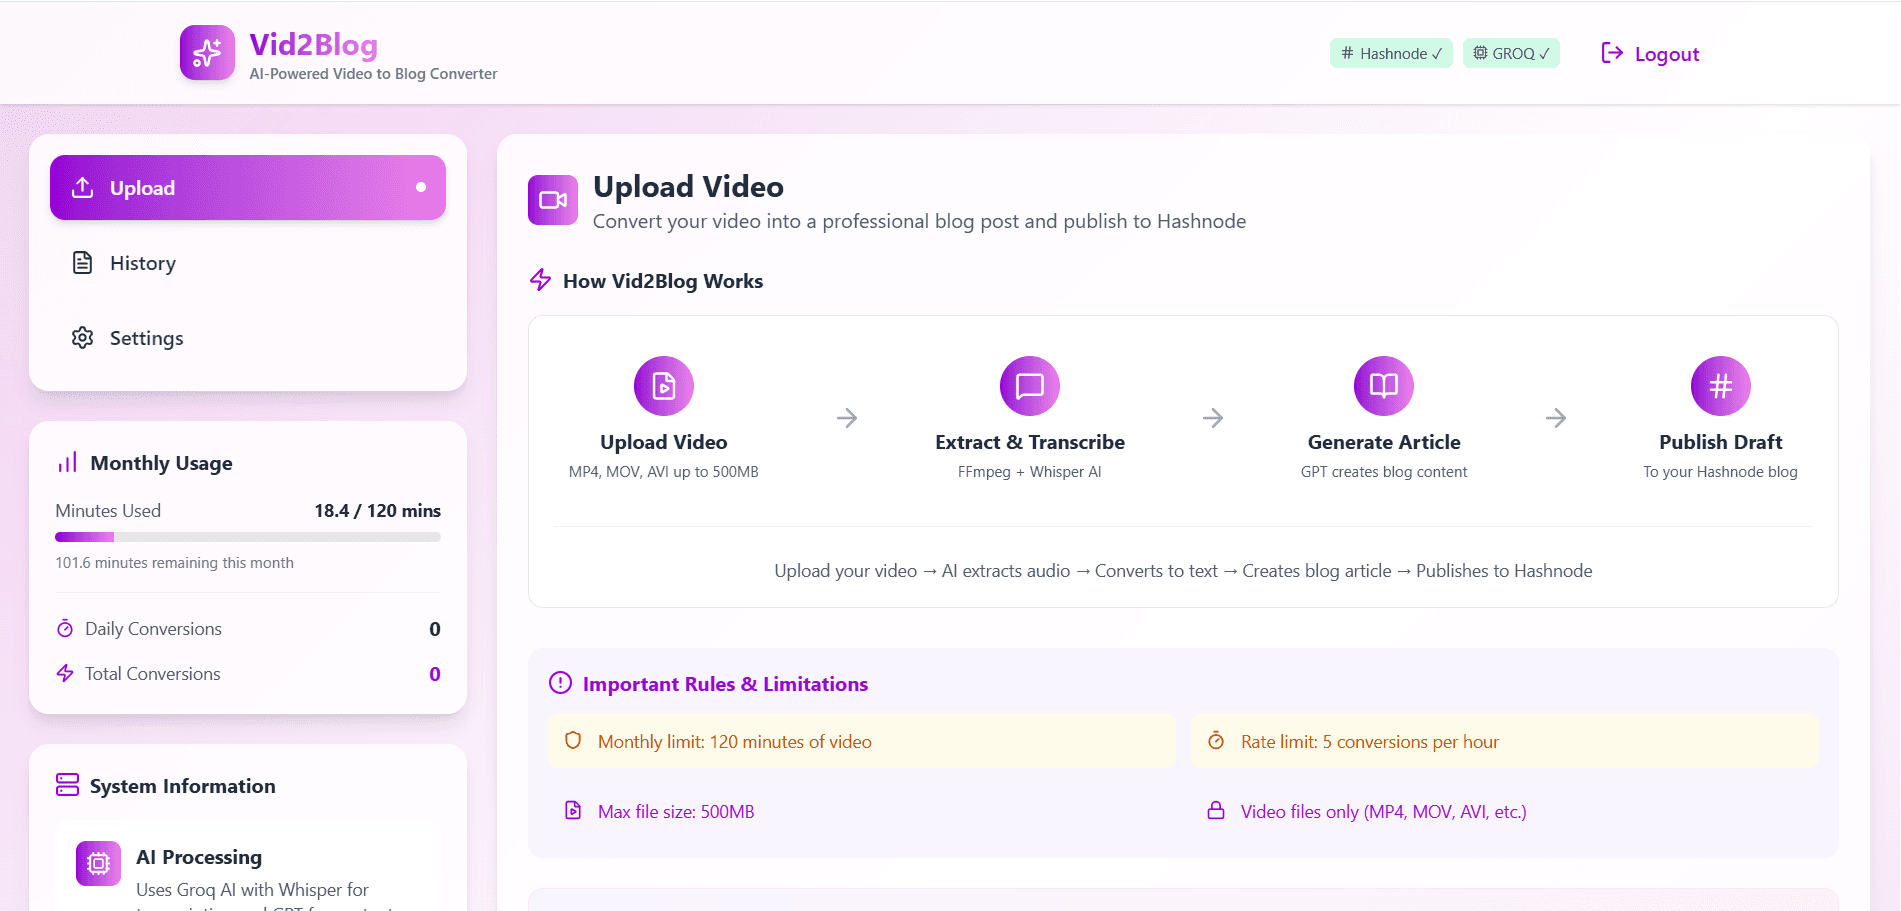
Task: Click the 'Extract & Transcribe' step title
Action: [x=1030, y=442]
